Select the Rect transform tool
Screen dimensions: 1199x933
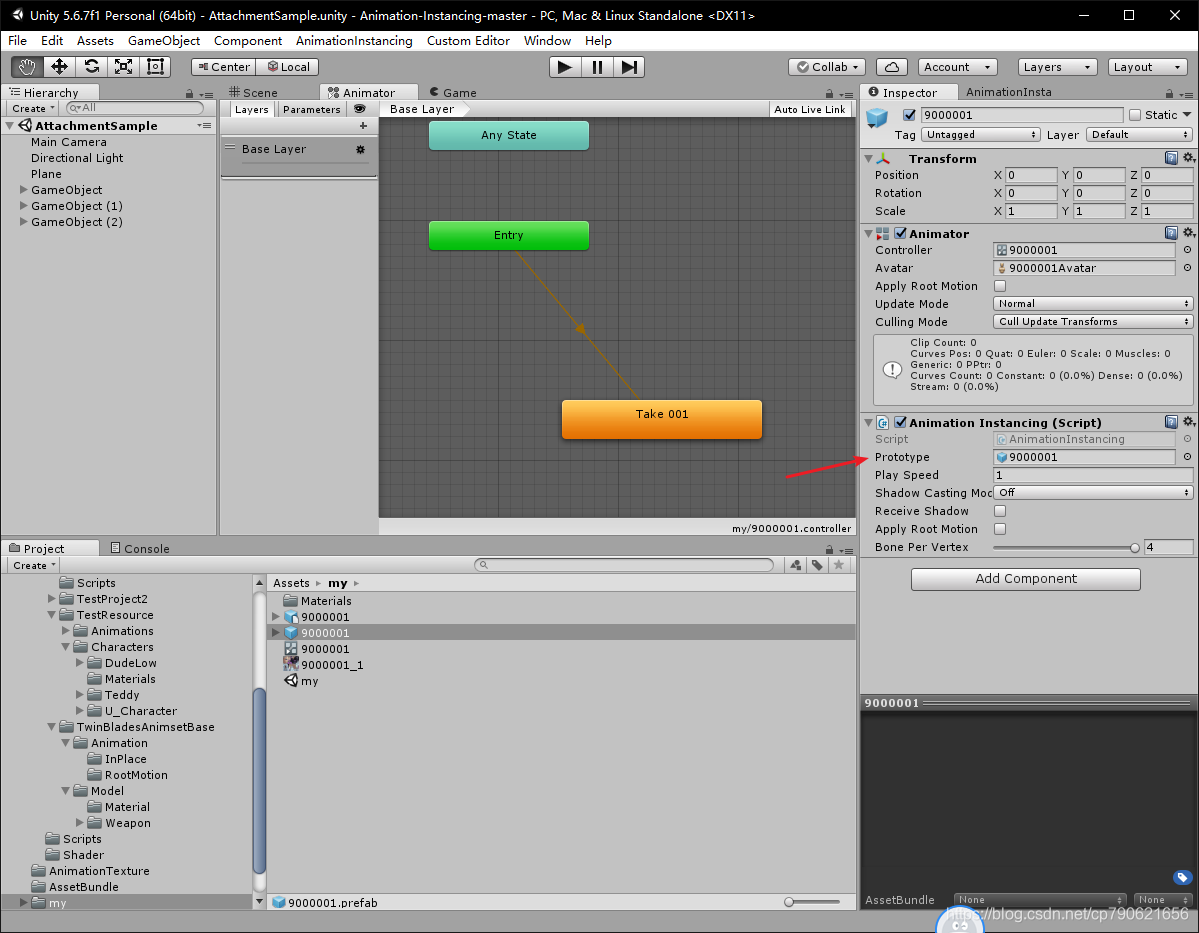[x=153, y=67]
